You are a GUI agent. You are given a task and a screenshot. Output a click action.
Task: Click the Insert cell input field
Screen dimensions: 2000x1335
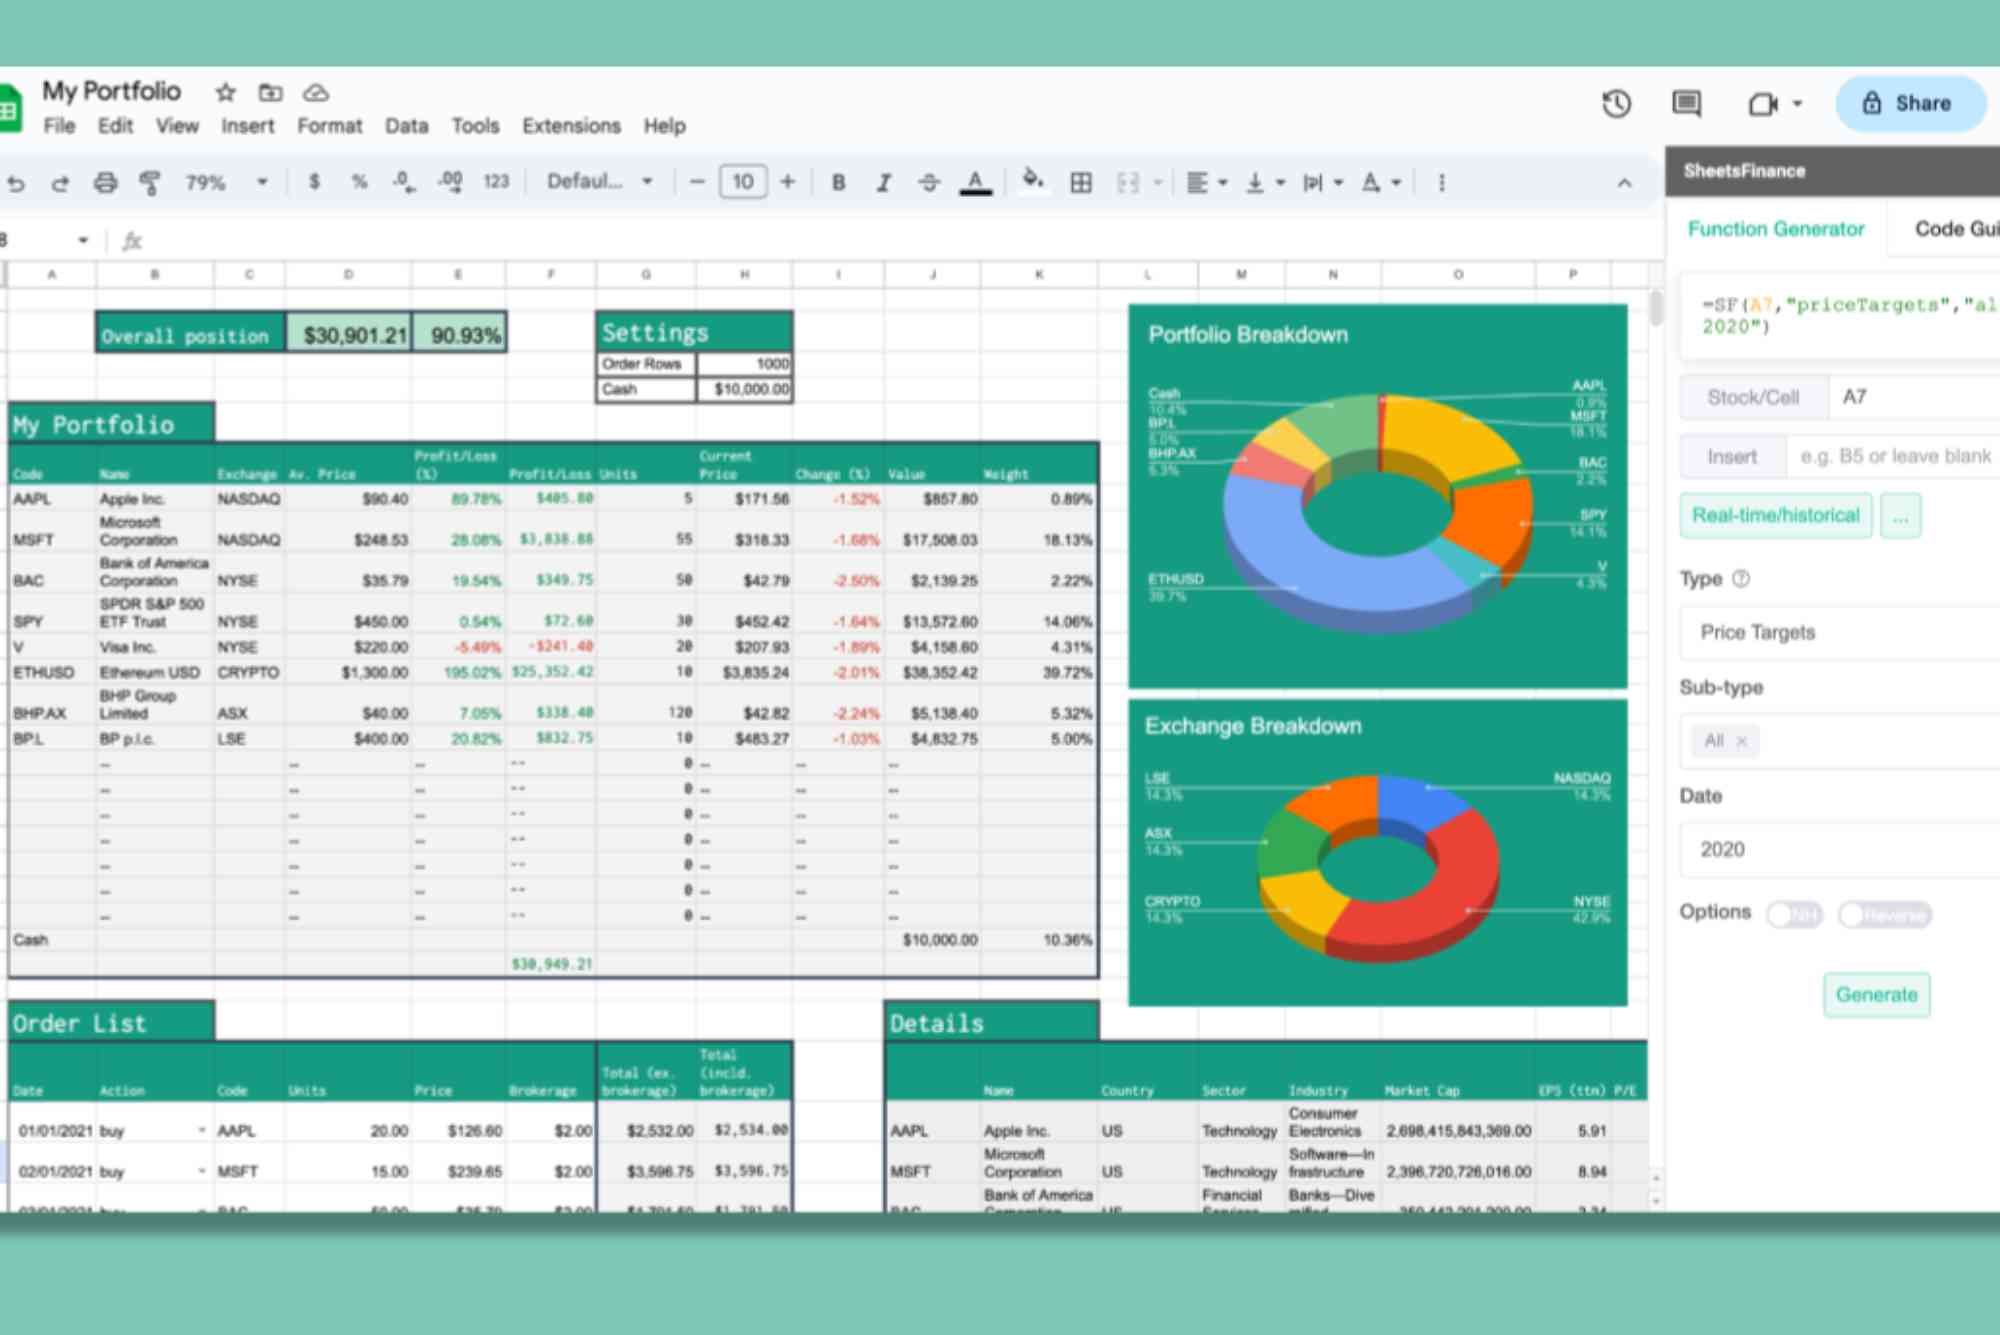click(x=1893, y=457)
